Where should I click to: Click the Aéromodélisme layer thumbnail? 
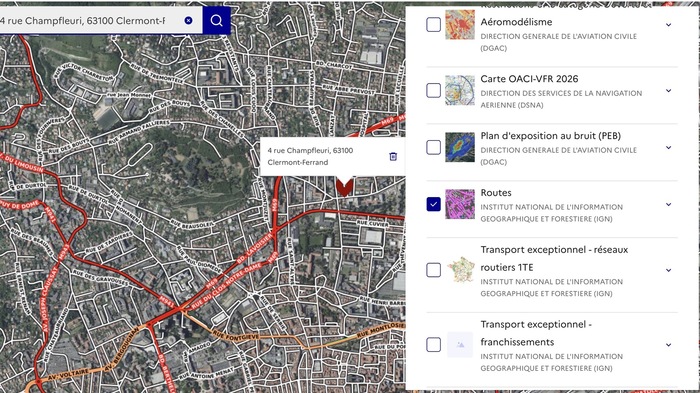click(x=460, y=25)
